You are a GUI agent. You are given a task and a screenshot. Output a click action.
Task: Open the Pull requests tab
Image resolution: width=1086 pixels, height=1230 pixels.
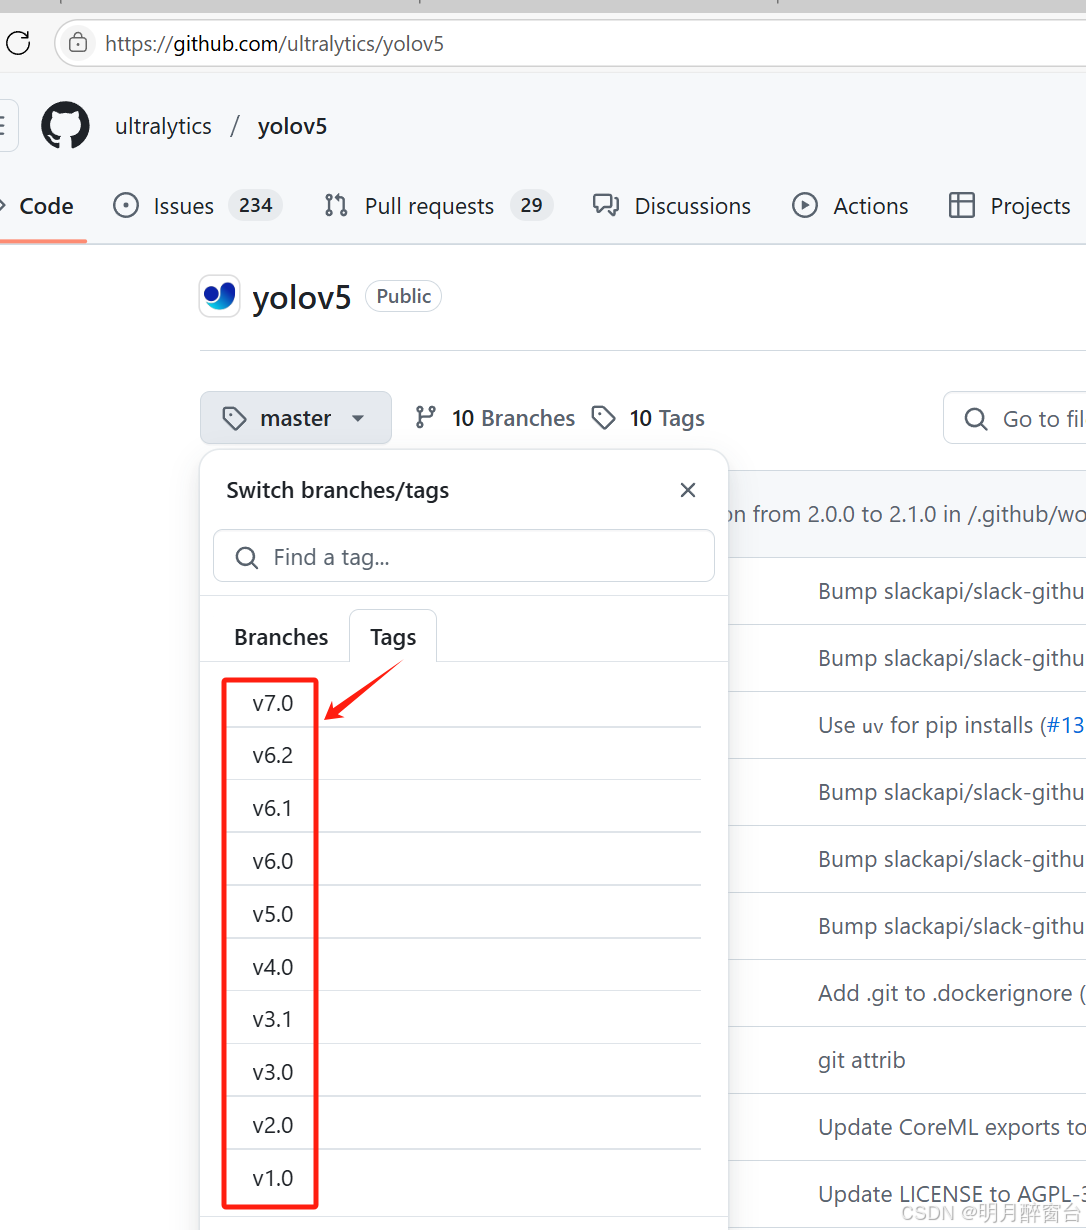pos(438,206)
